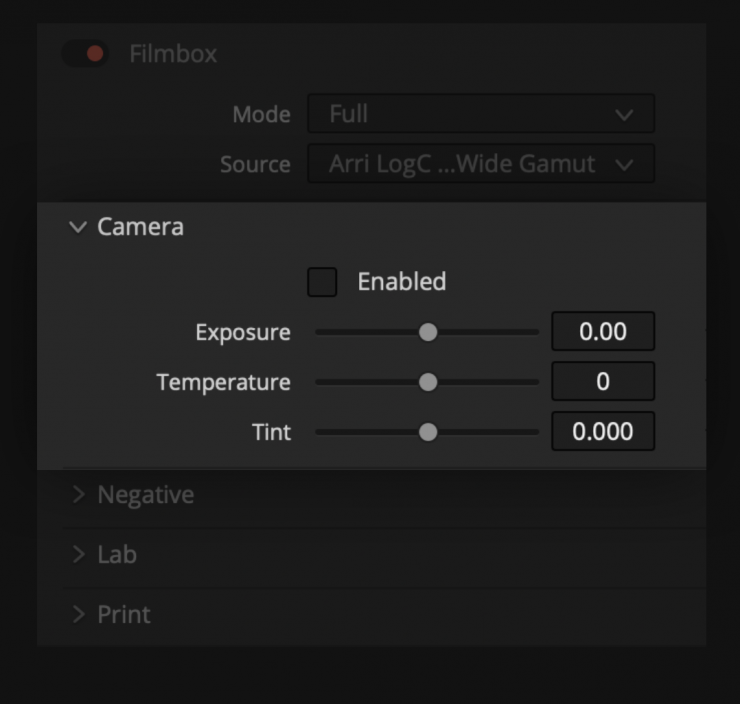The image size is (740, 704).
Task: Click the Exposure slider handle
Action: click(x=428, y=332)
